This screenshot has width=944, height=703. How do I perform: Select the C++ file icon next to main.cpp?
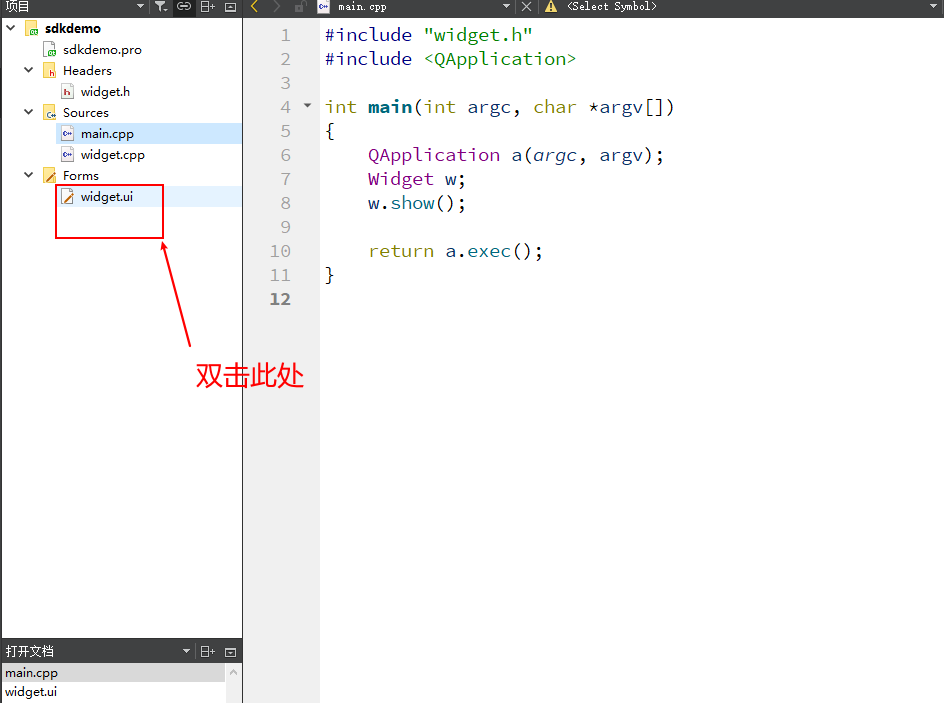[321, 7]
